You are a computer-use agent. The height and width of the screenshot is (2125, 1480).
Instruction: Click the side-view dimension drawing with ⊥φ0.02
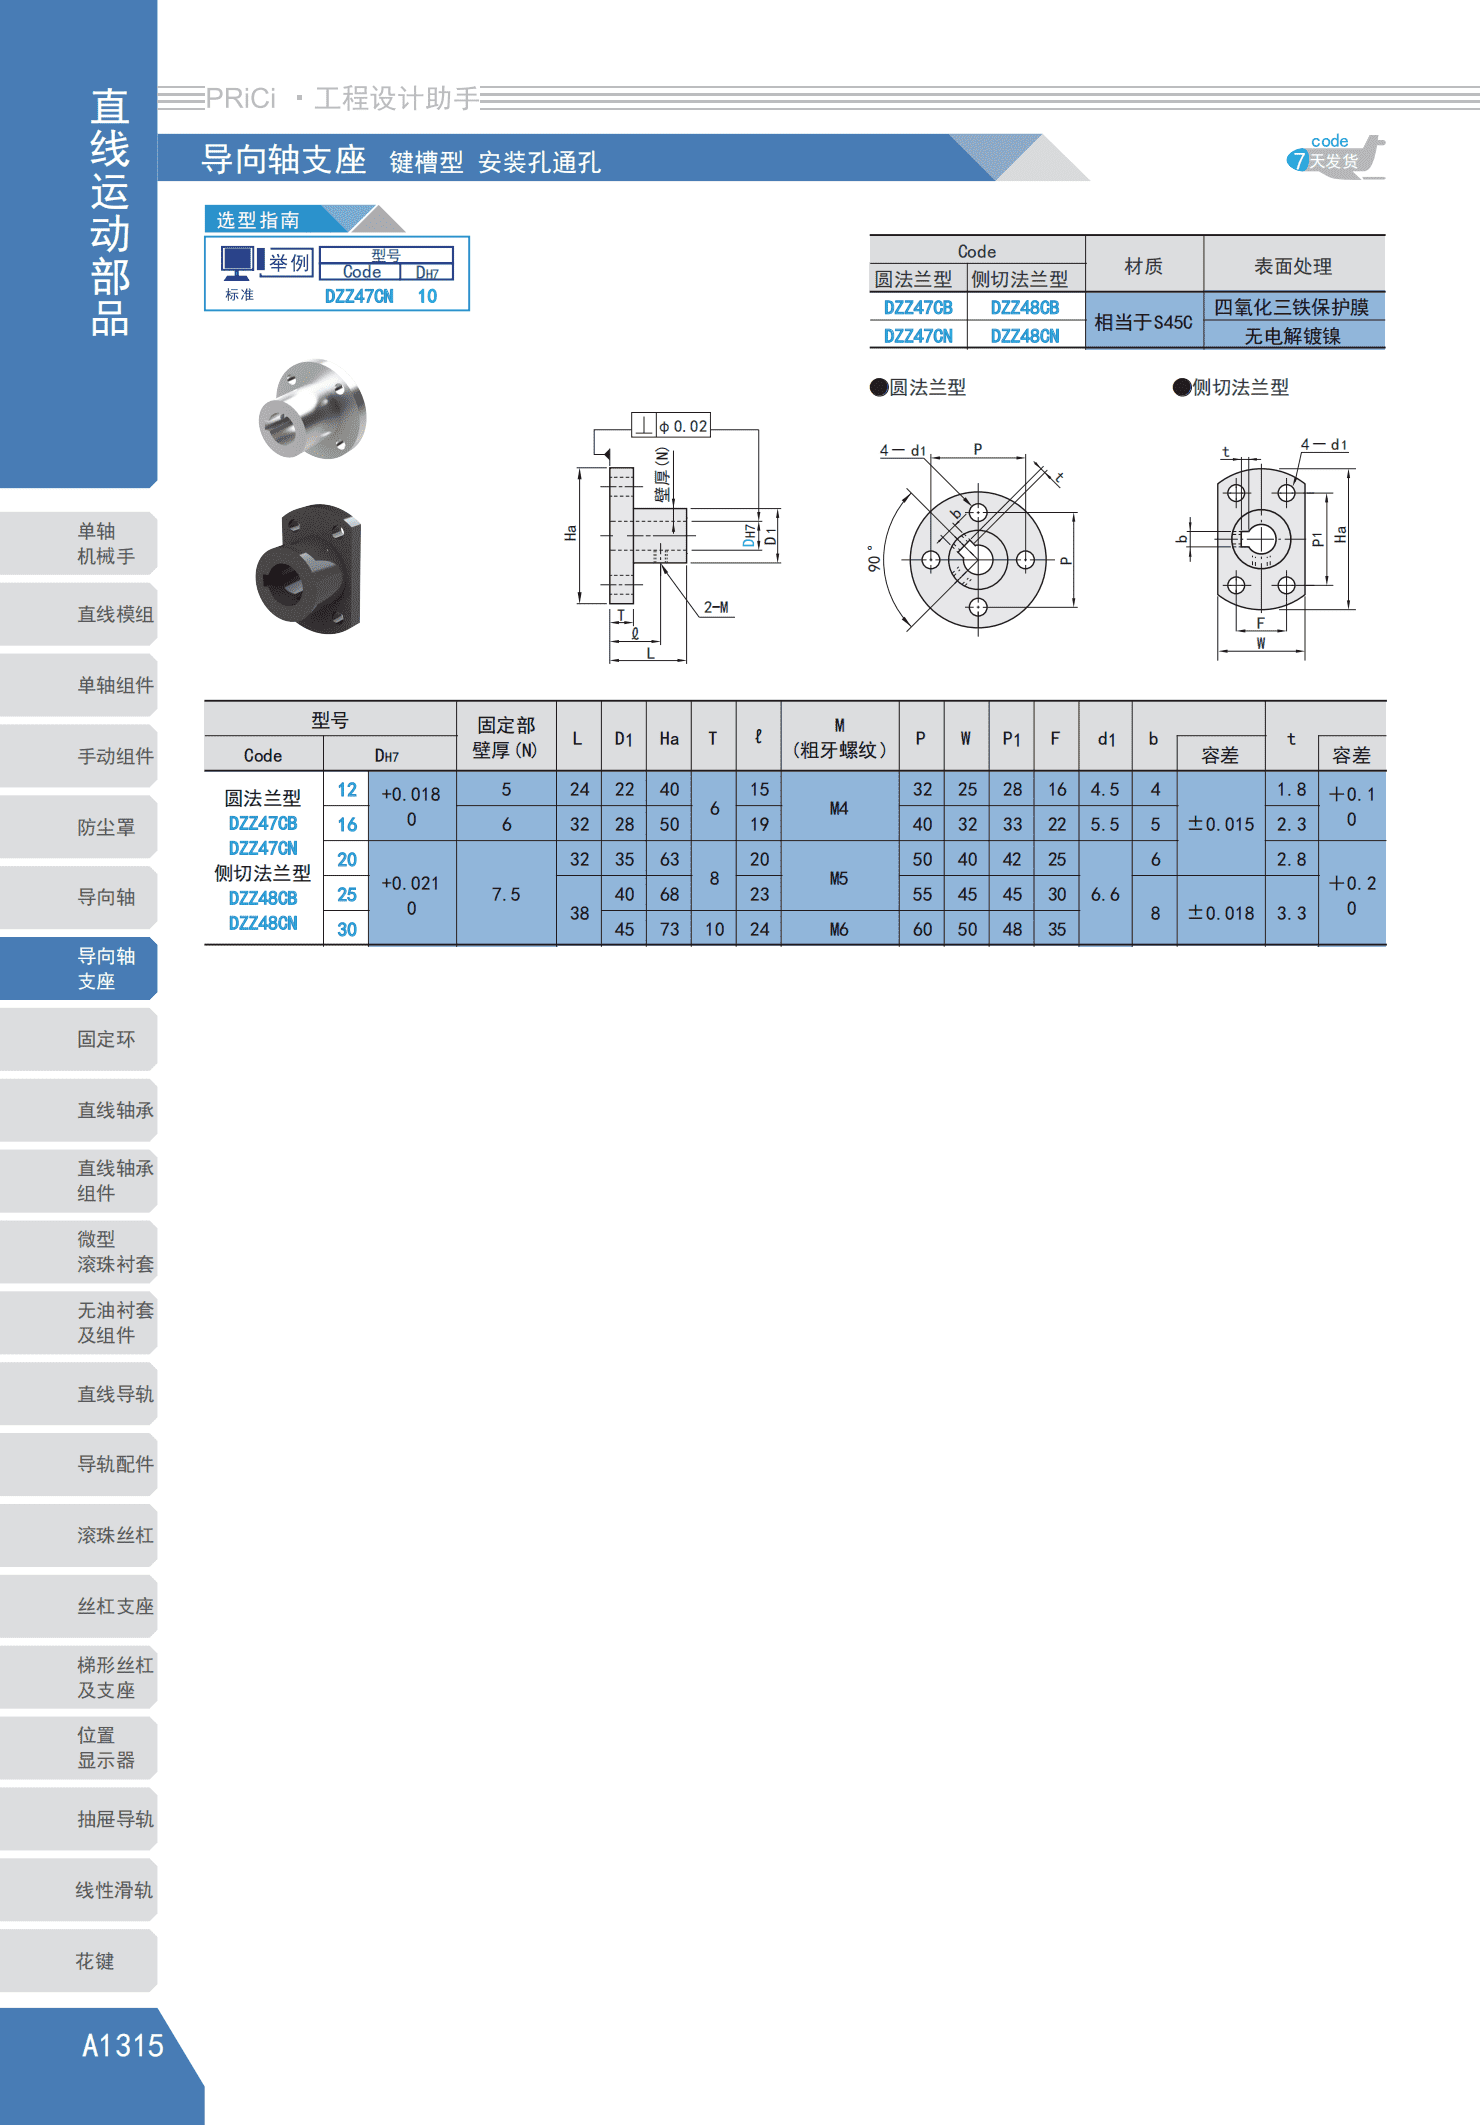[x=672, y=537]
